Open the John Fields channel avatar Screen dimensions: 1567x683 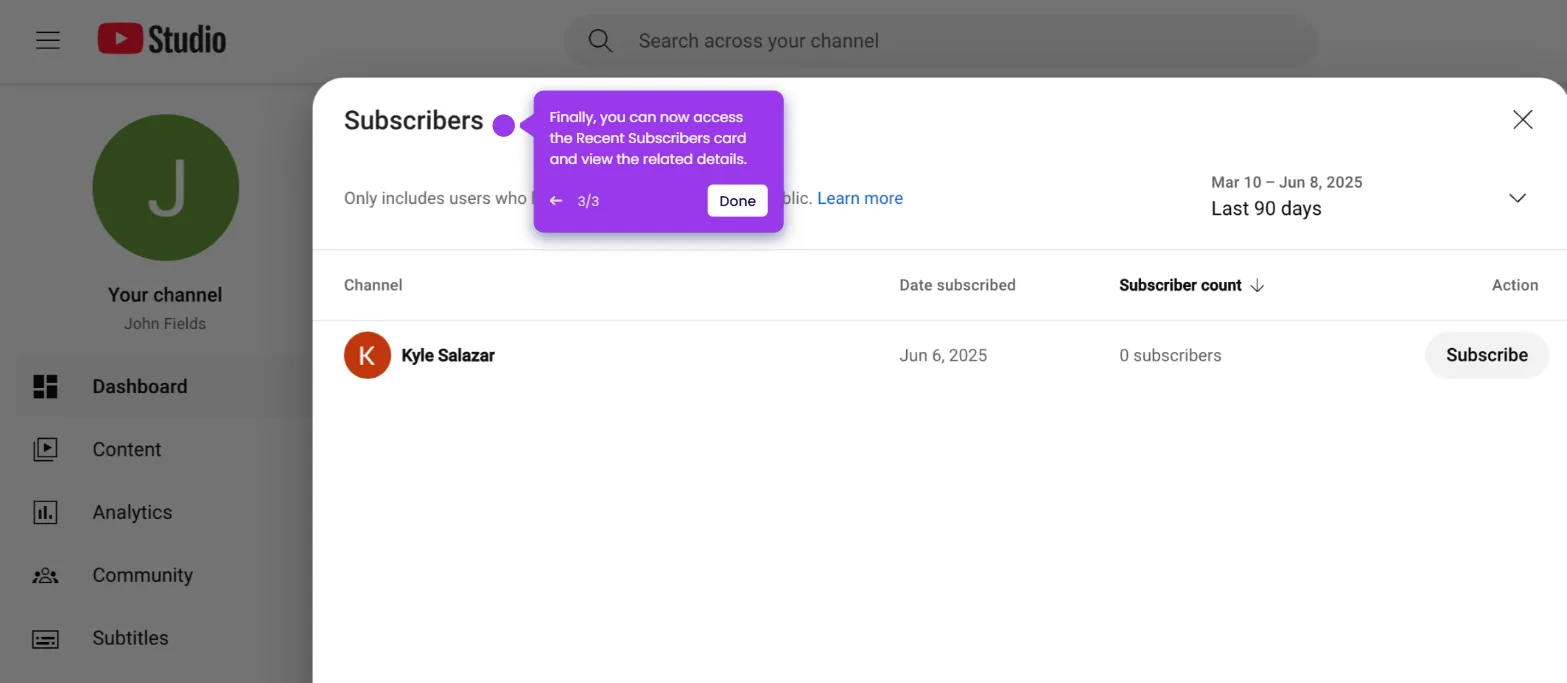(165, 188)
